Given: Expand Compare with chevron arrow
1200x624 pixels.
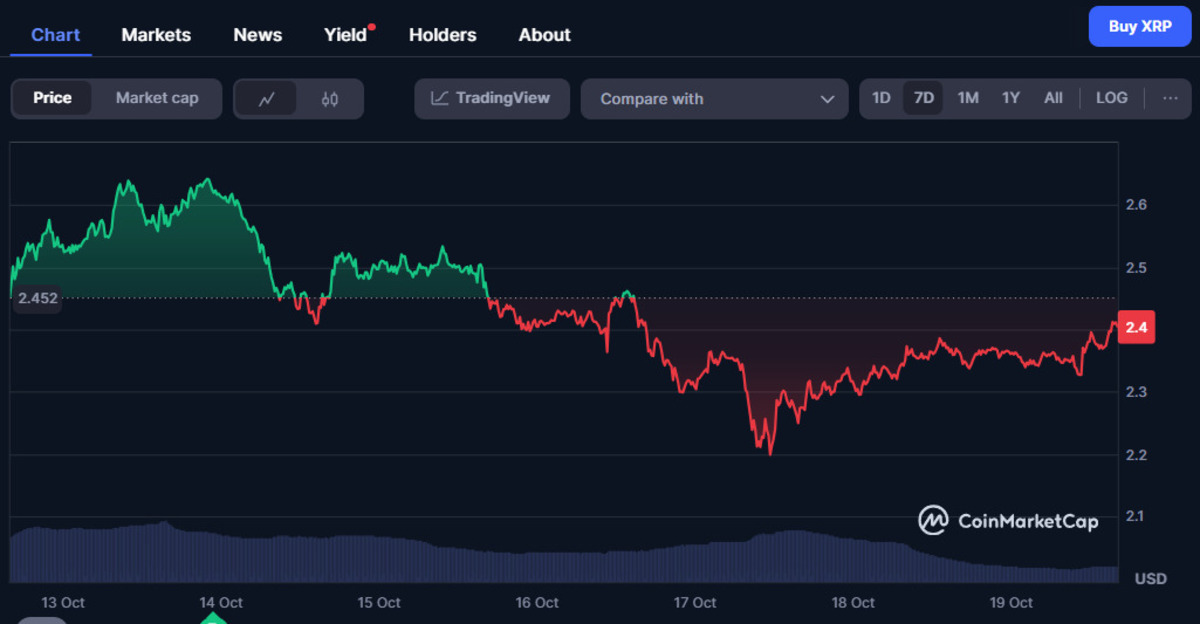Looking at the screenshot, I should pos(827,99).
